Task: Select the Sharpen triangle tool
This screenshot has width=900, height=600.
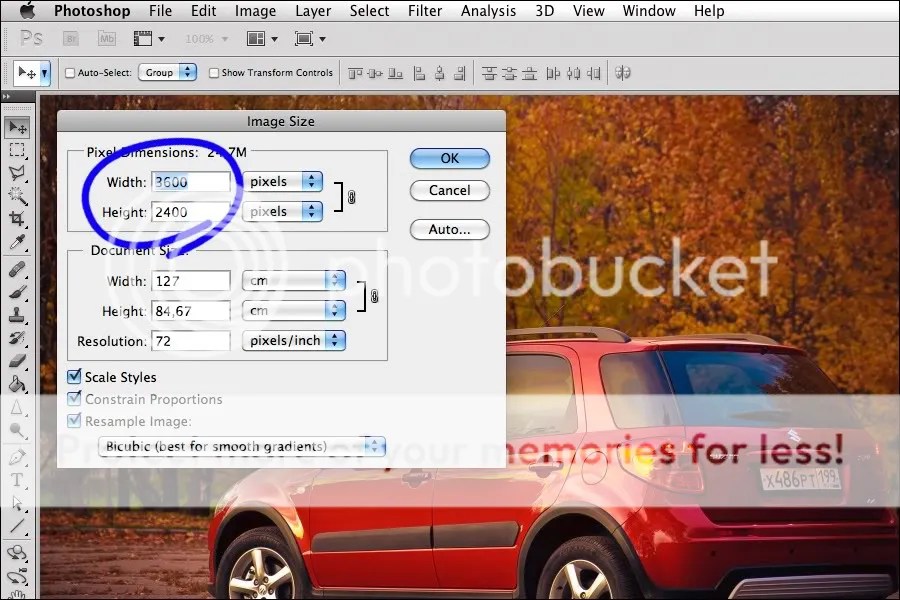Action: tap(17, 408)
